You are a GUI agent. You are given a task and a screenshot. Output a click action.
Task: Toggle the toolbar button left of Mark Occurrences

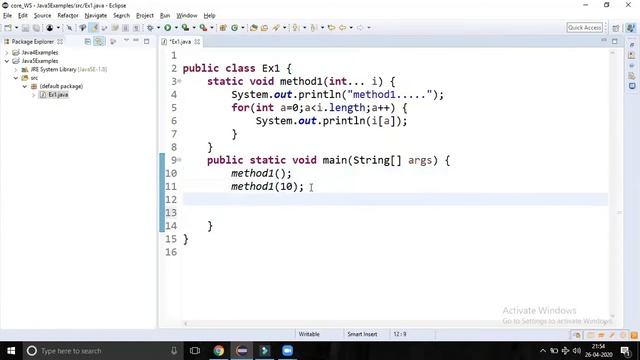83,28
